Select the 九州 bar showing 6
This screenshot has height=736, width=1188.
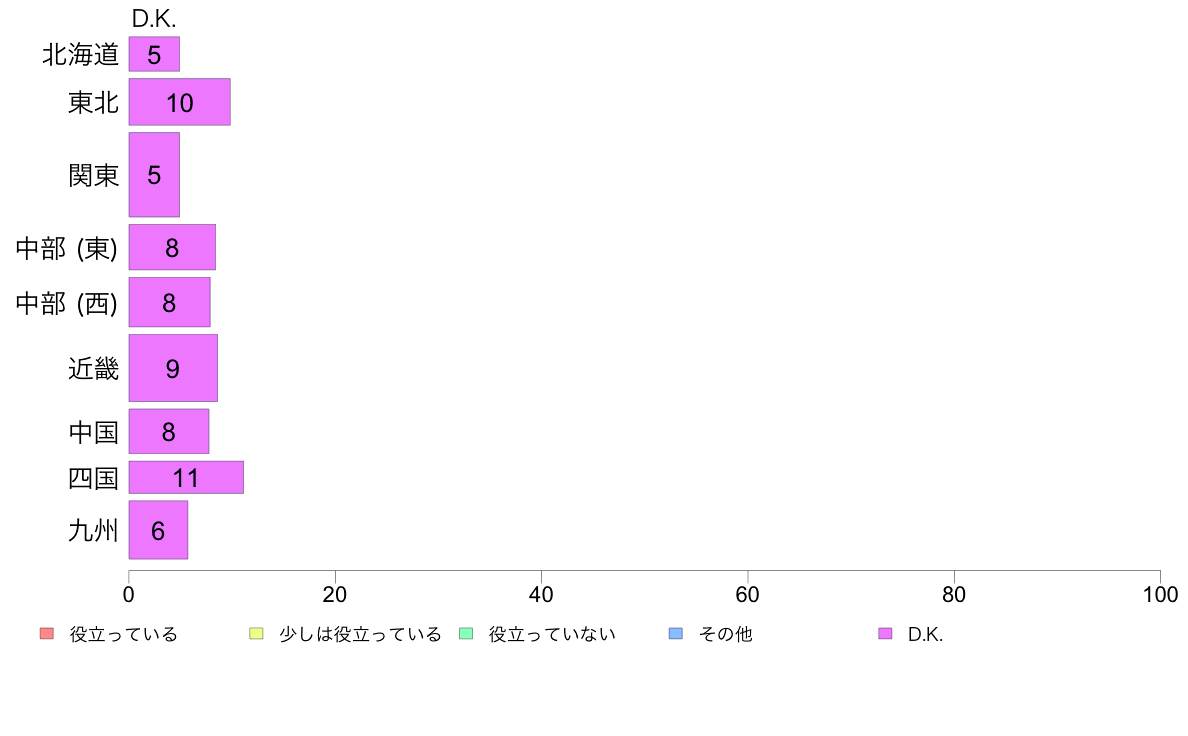158,530
